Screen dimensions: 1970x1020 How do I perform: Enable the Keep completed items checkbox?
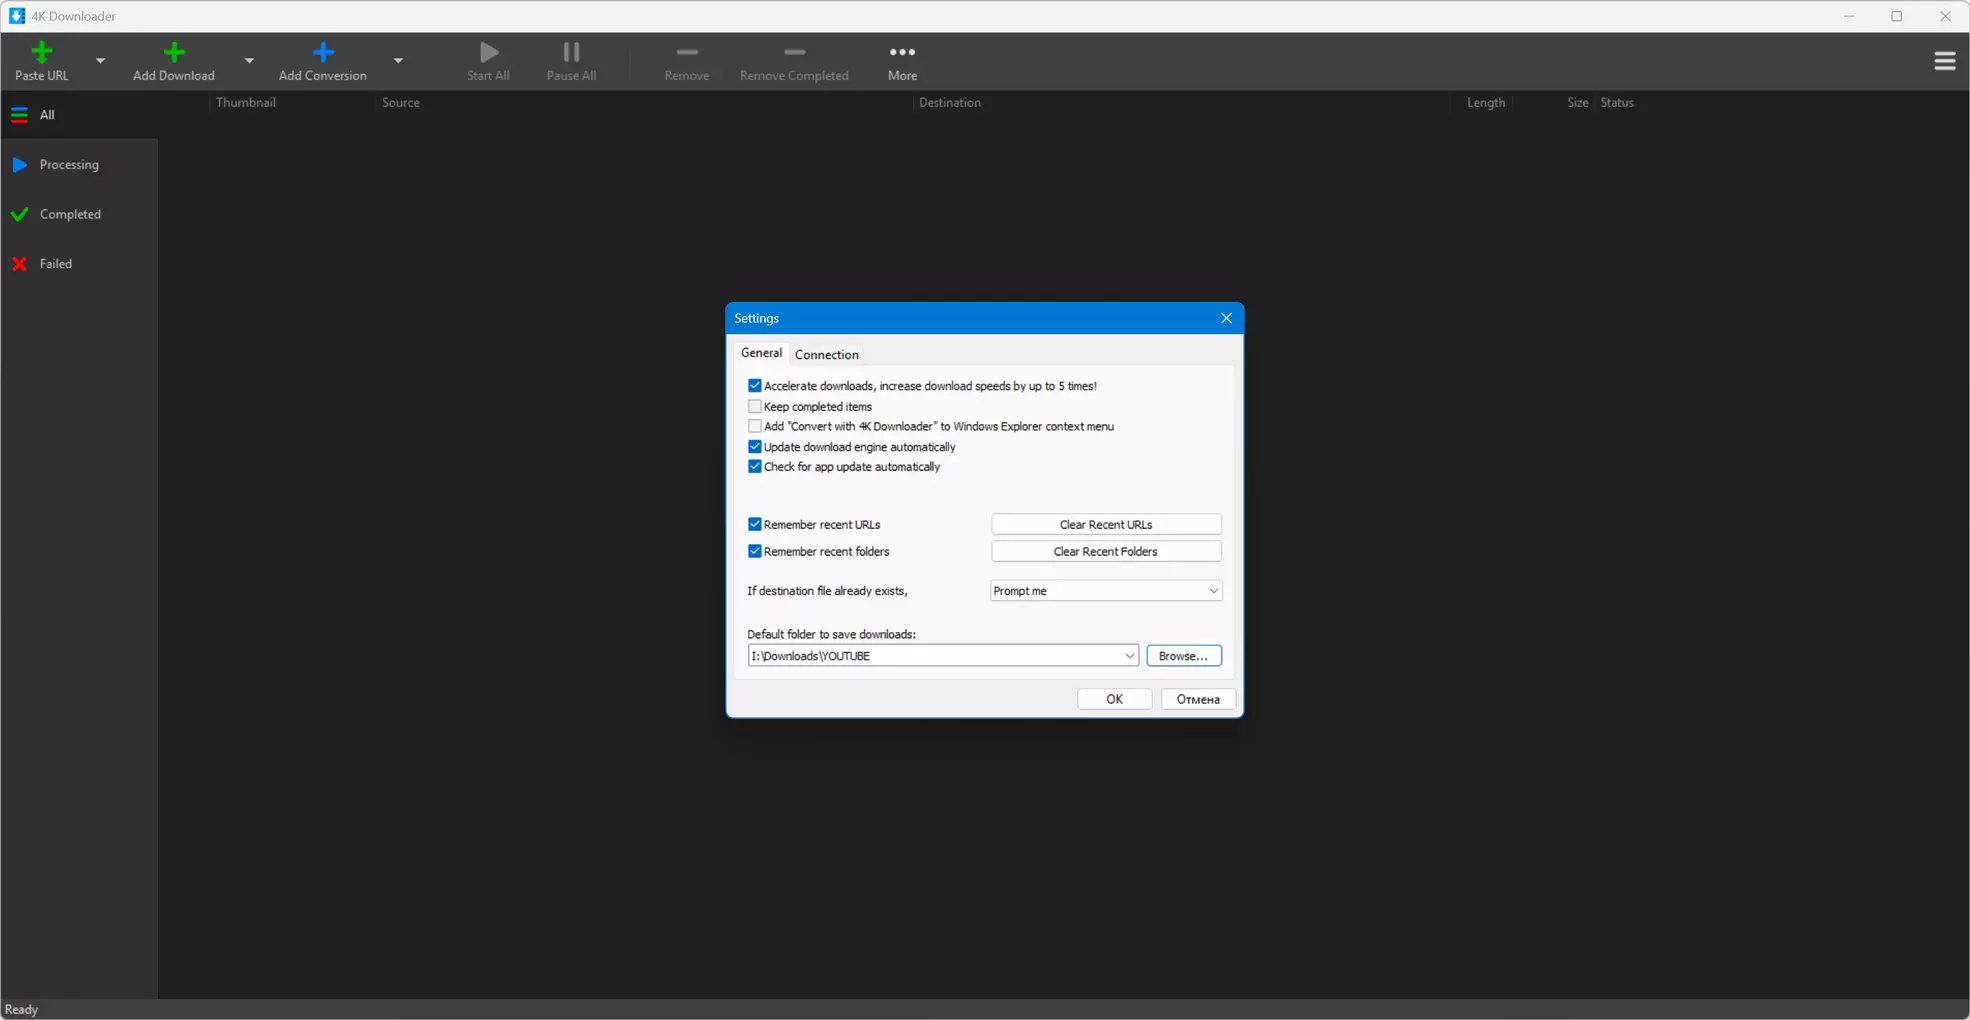point(755,407)
